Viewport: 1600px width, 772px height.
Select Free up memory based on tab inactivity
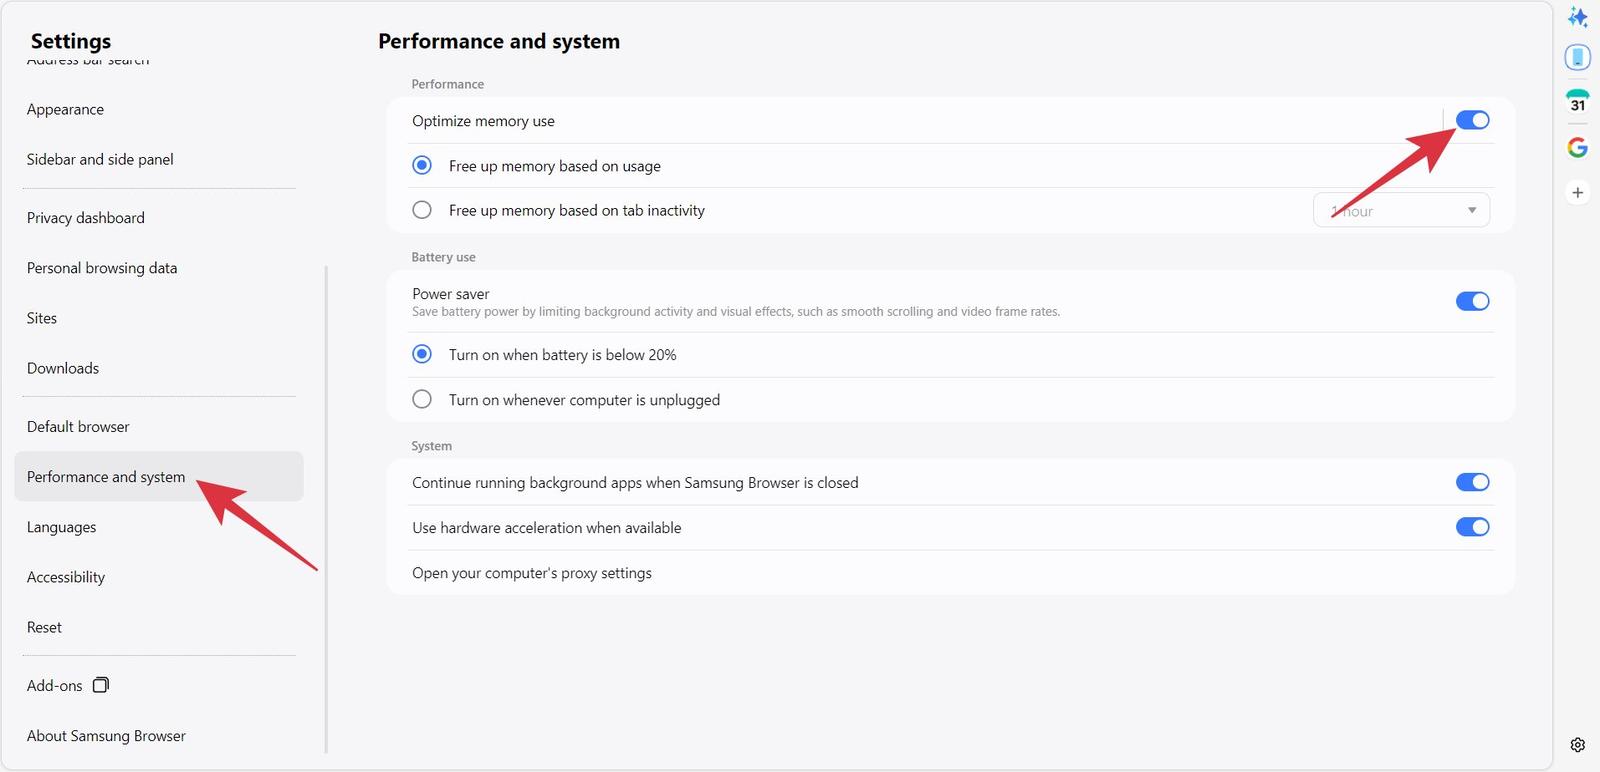click(x=422, y=210)
